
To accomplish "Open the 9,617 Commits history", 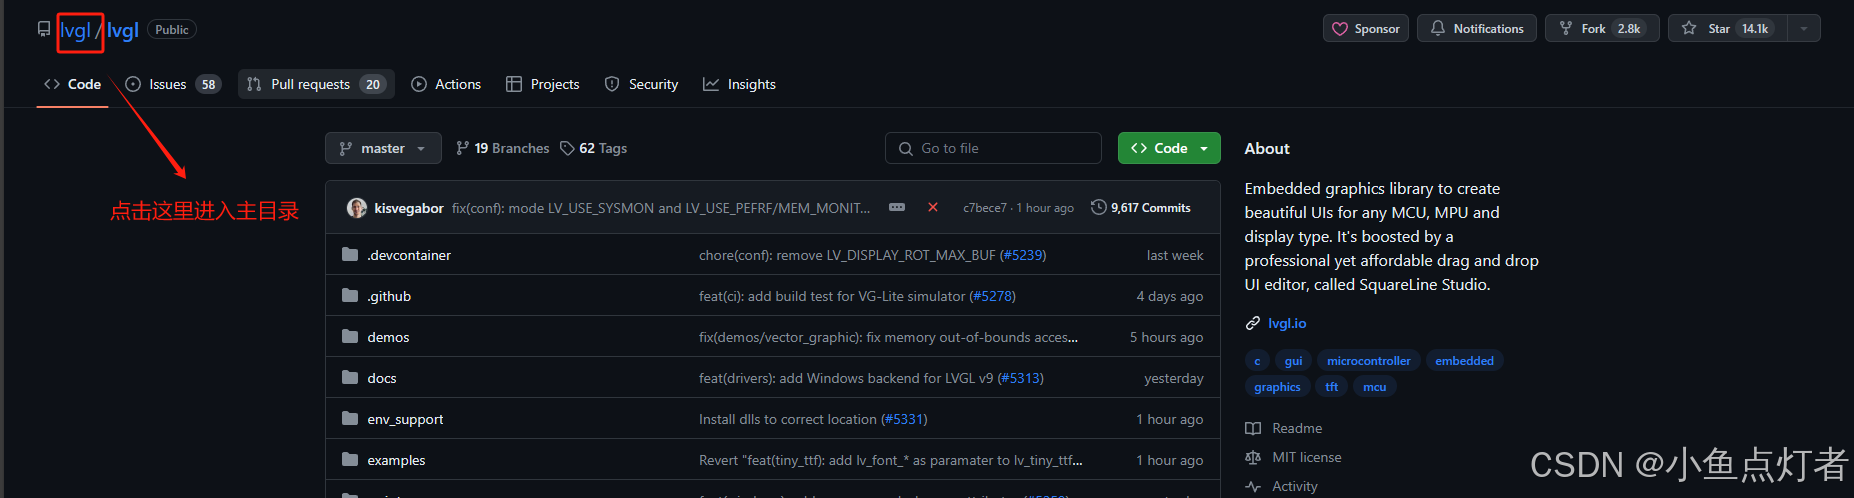I will tap(1141, 208).
